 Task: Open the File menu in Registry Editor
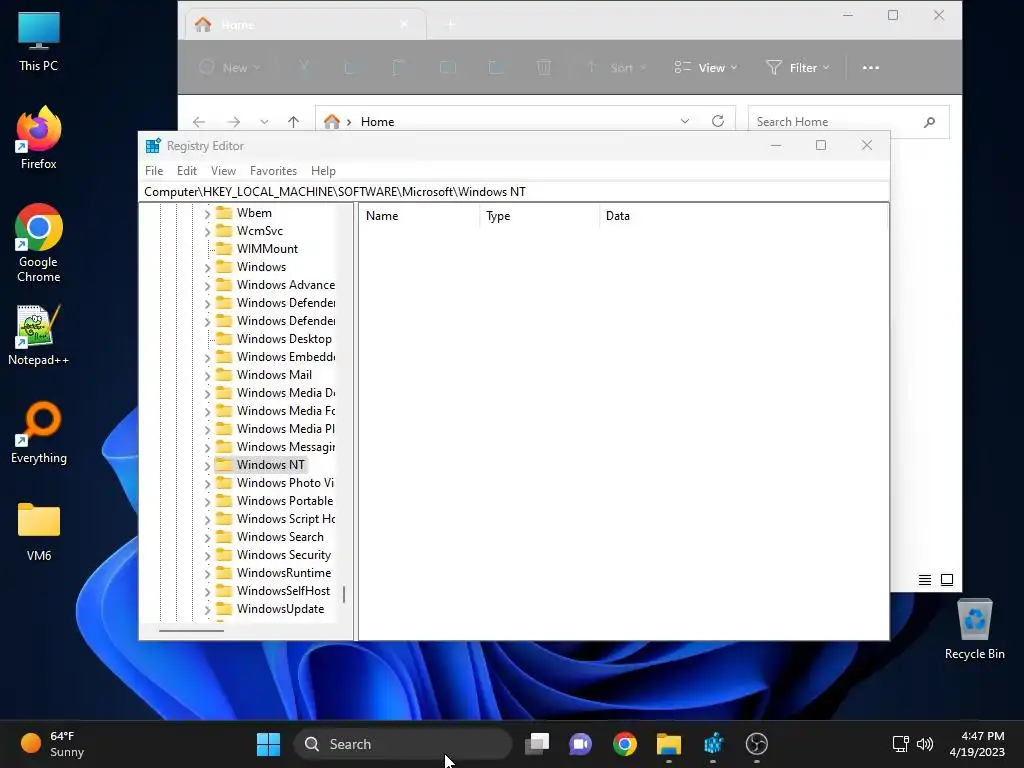(154, 170)
